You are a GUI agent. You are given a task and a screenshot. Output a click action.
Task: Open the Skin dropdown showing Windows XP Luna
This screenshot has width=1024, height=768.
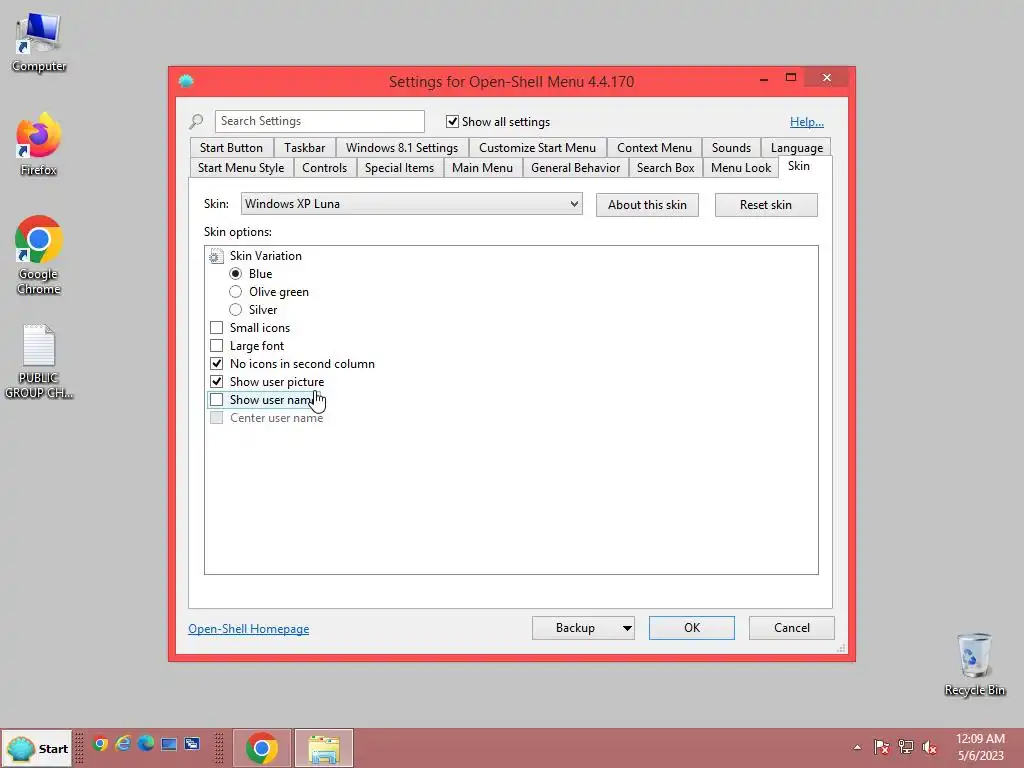tap(411, 204)
